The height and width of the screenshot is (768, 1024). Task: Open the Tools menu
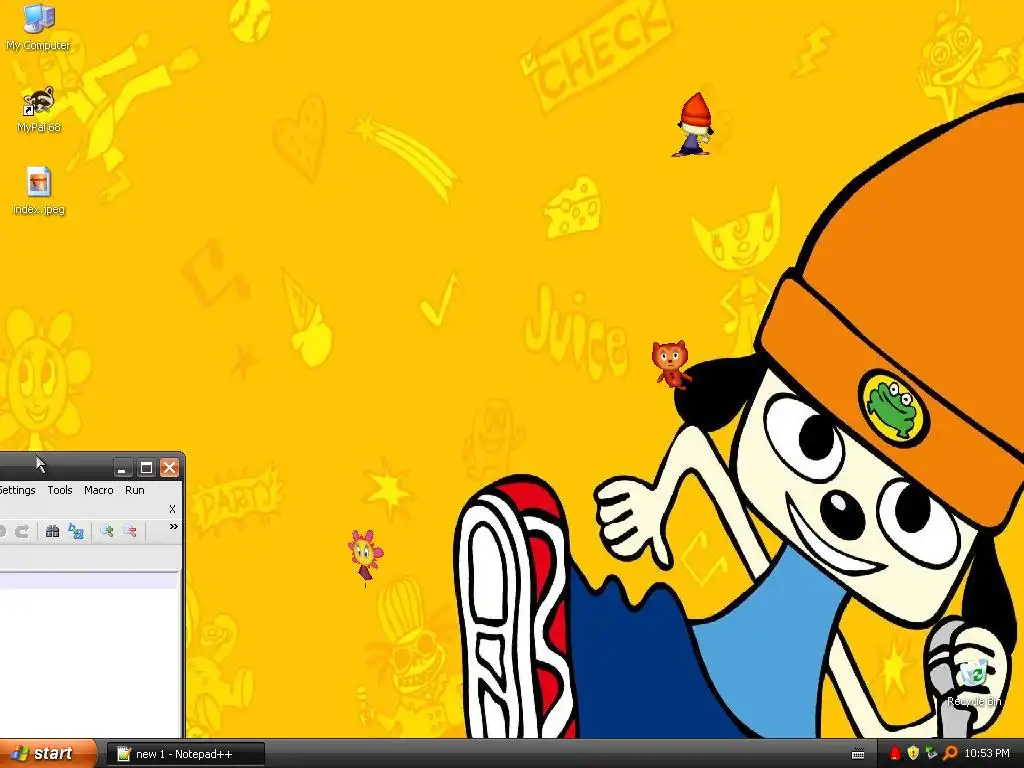click(x=59, y=490)
